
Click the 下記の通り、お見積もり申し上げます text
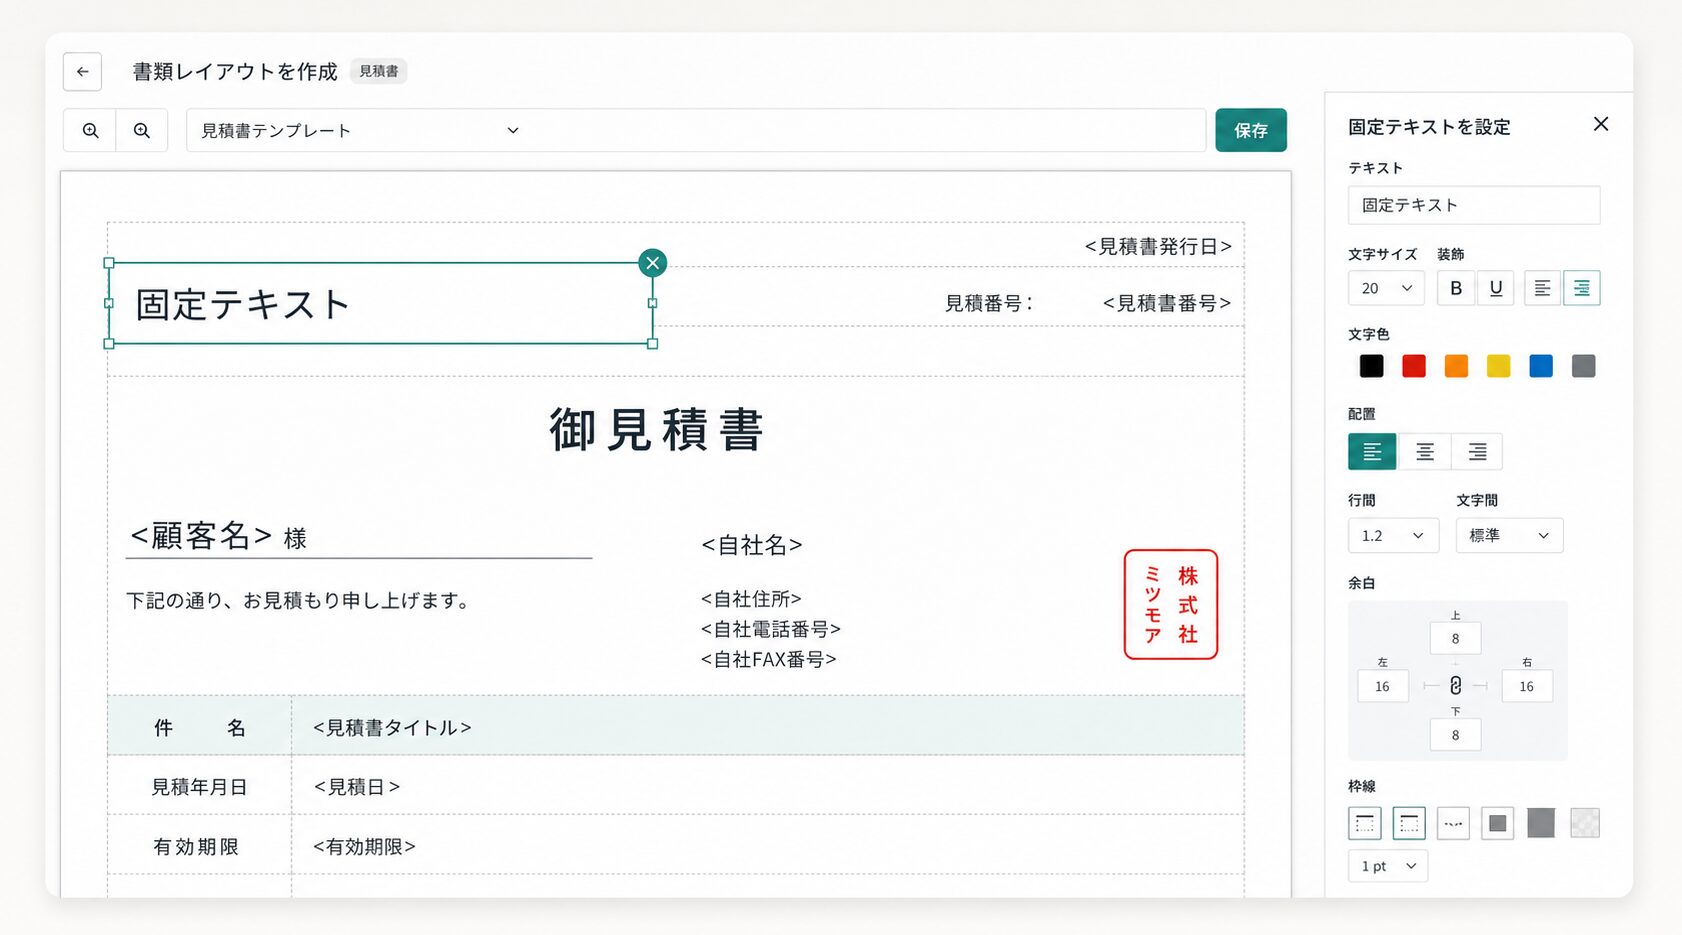tap(298, 600)
